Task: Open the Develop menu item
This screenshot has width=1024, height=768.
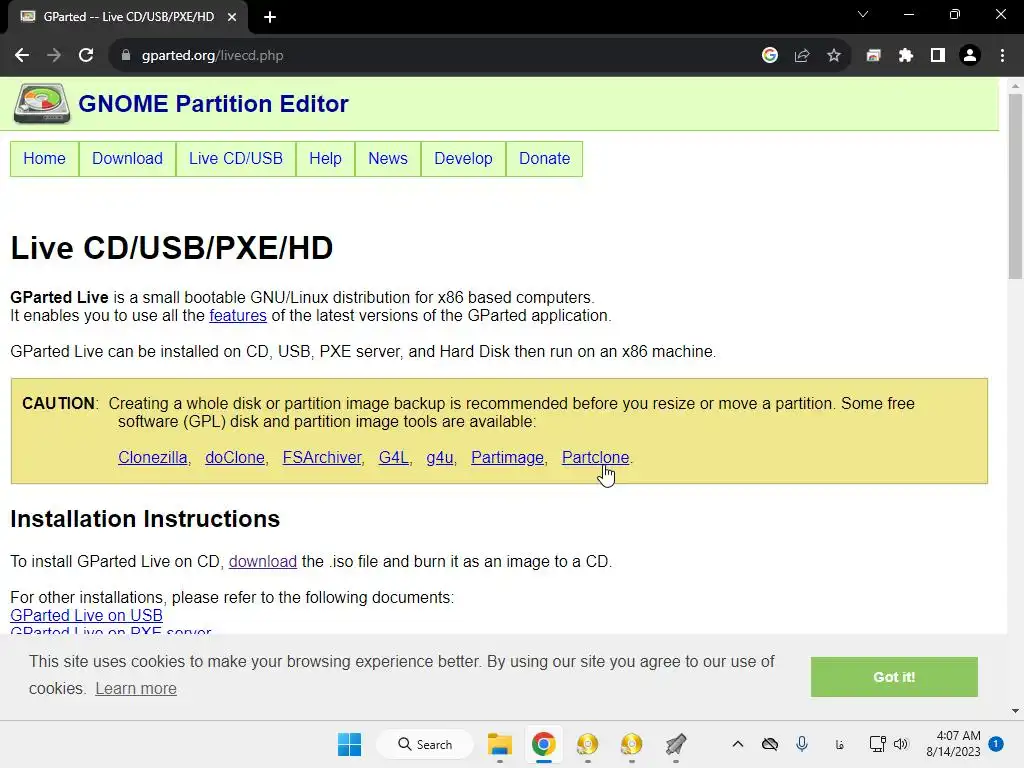Action: (463, 159)
